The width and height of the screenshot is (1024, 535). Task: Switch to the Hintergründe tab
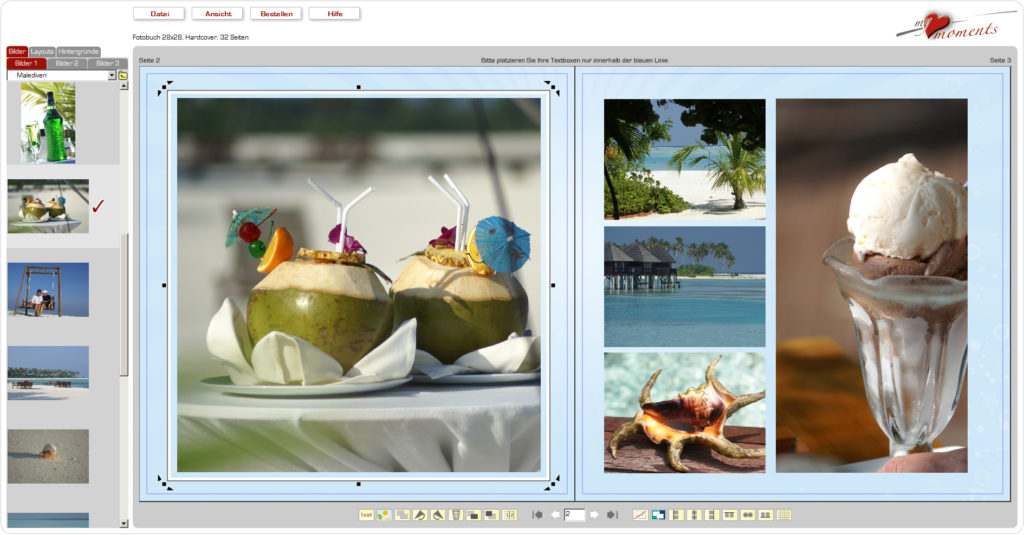[x=78, y=52]
